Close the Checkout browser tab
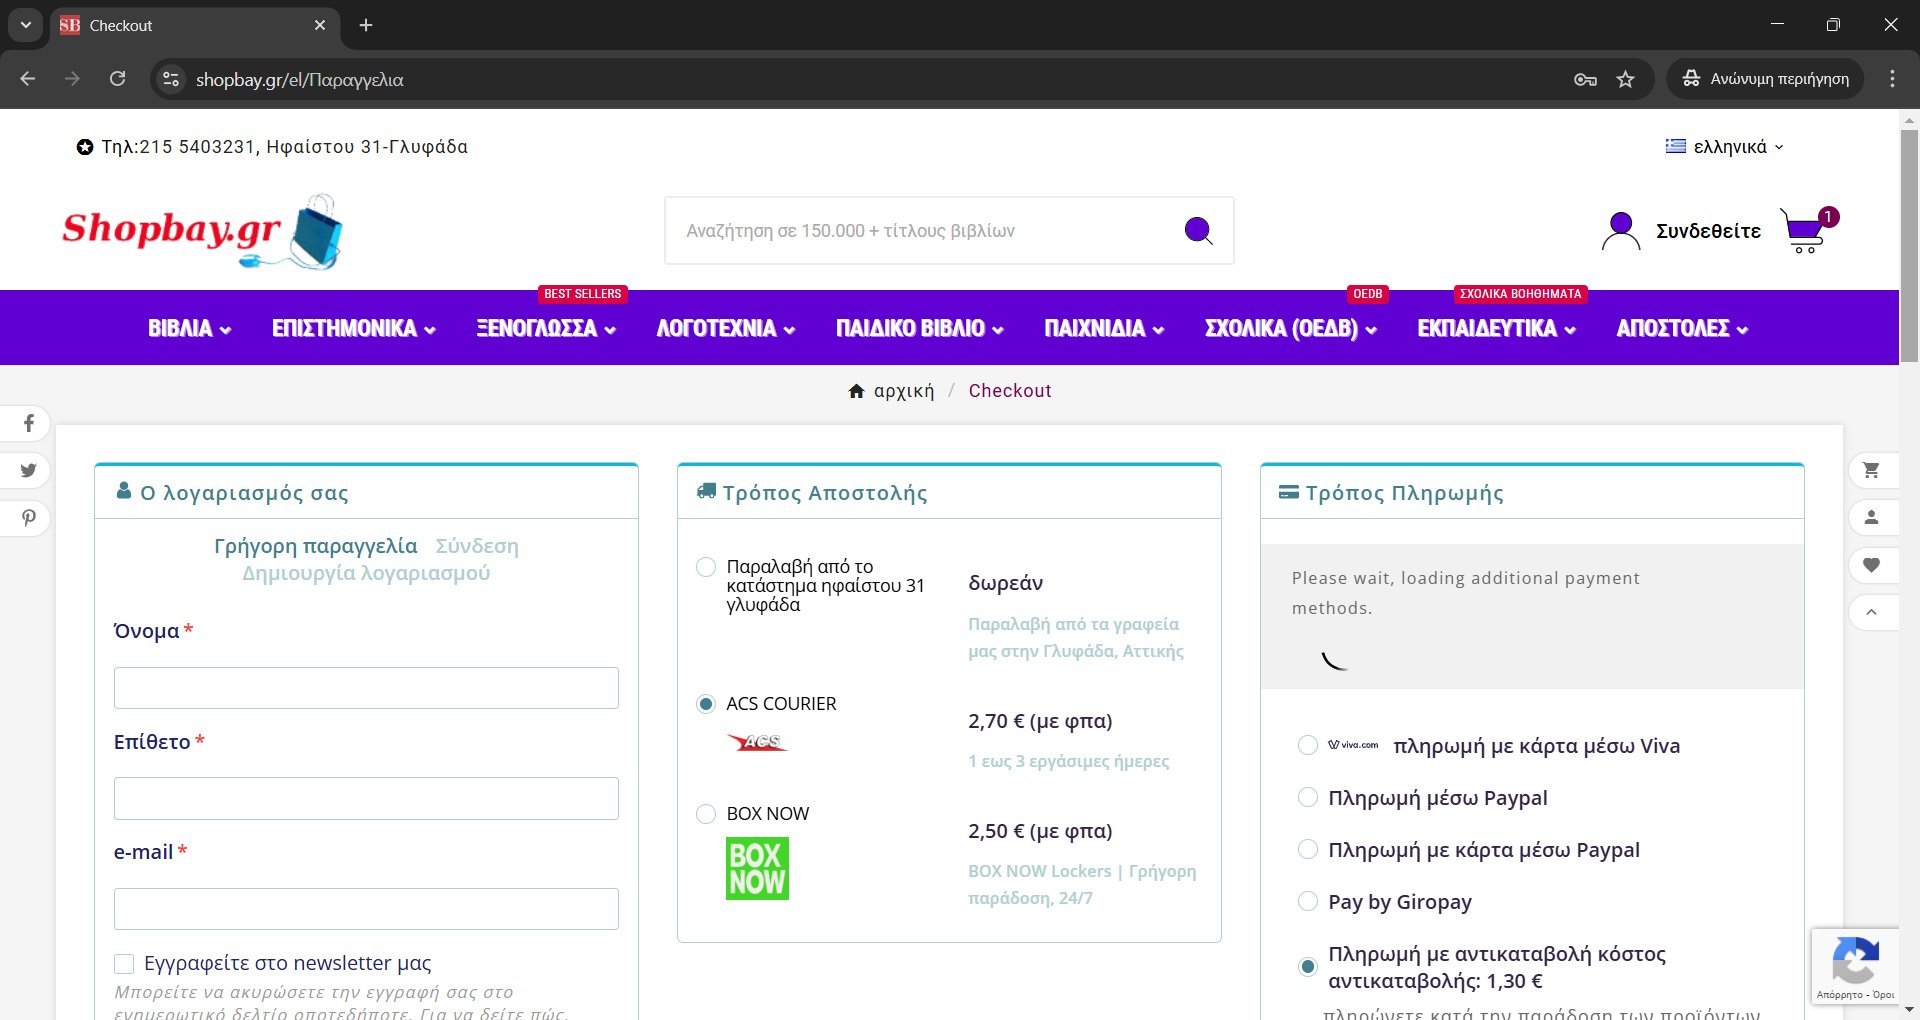 point(320,25)
